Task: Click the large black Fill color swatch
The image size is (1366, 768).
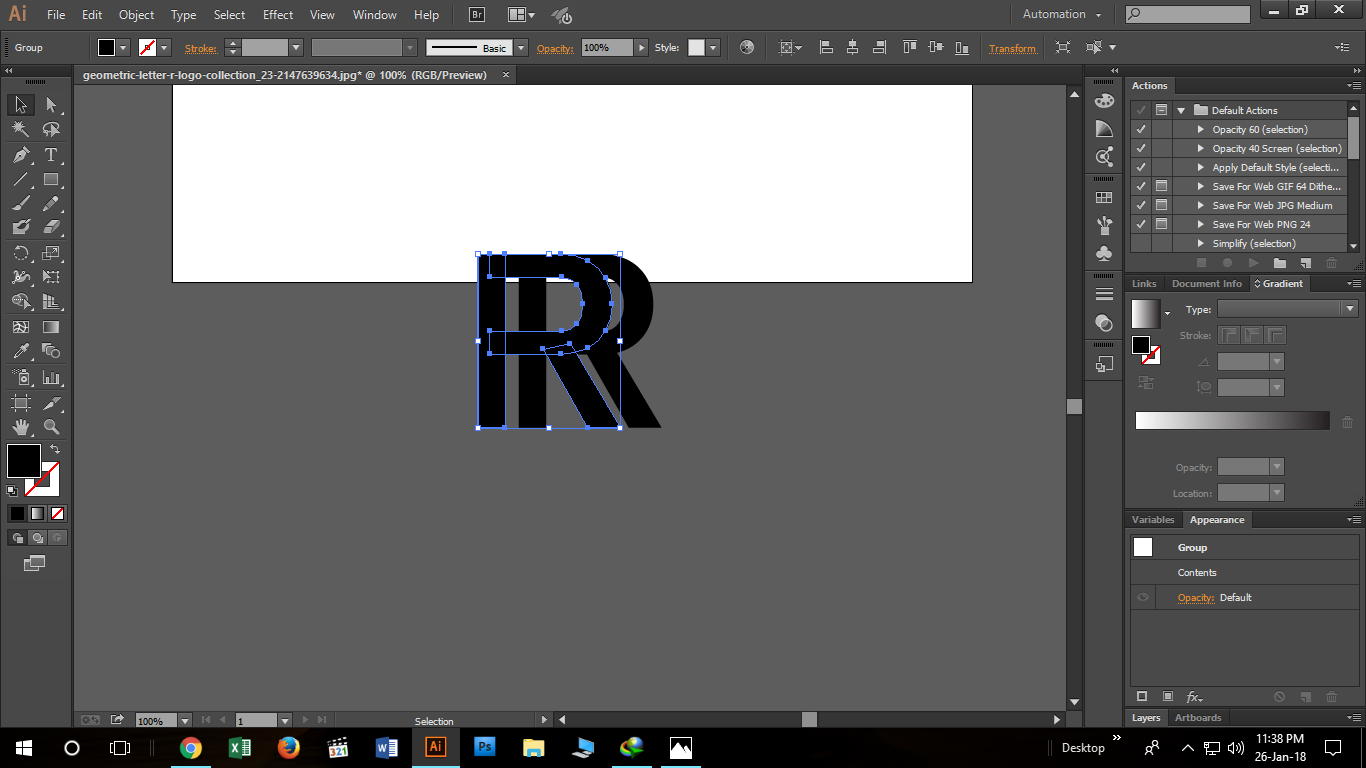Action: pos(24,461)
